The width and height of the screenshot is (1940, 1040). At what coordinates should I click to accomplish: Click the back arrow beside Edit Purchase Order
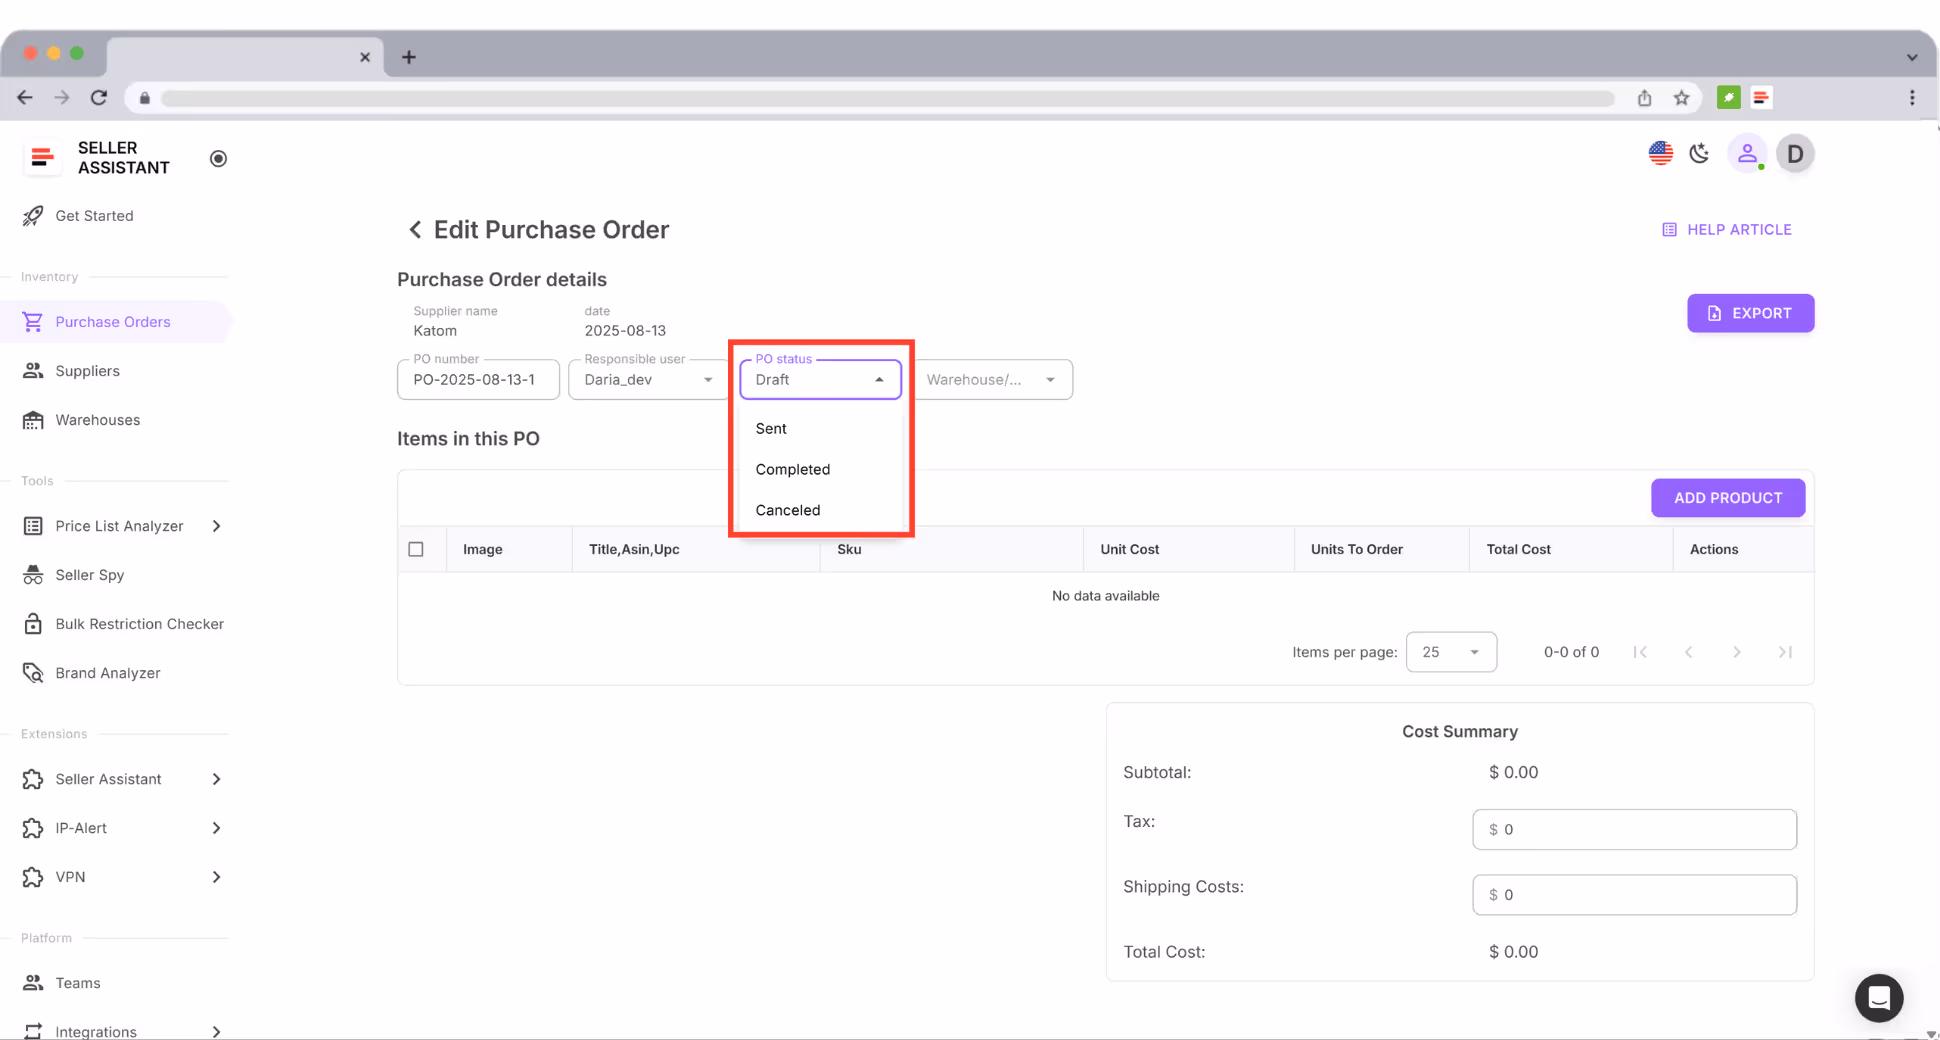tap(415, 230)
